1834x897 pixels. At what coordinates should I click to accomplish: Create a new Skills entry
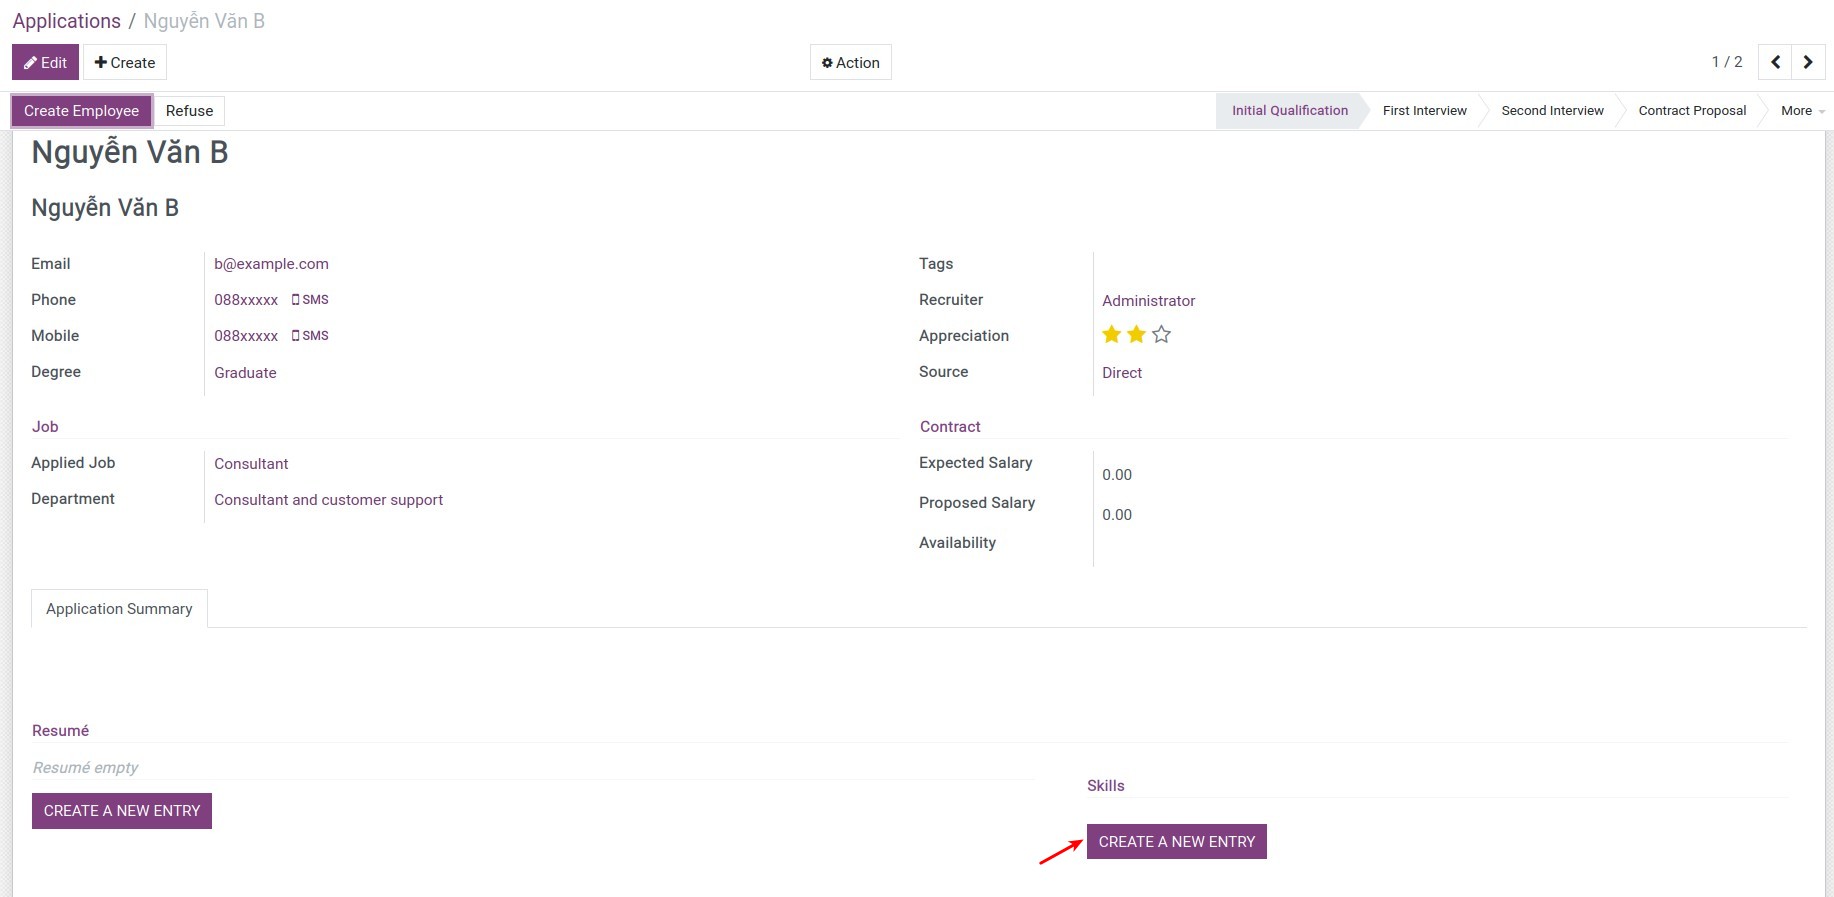tap(1176, 842)
